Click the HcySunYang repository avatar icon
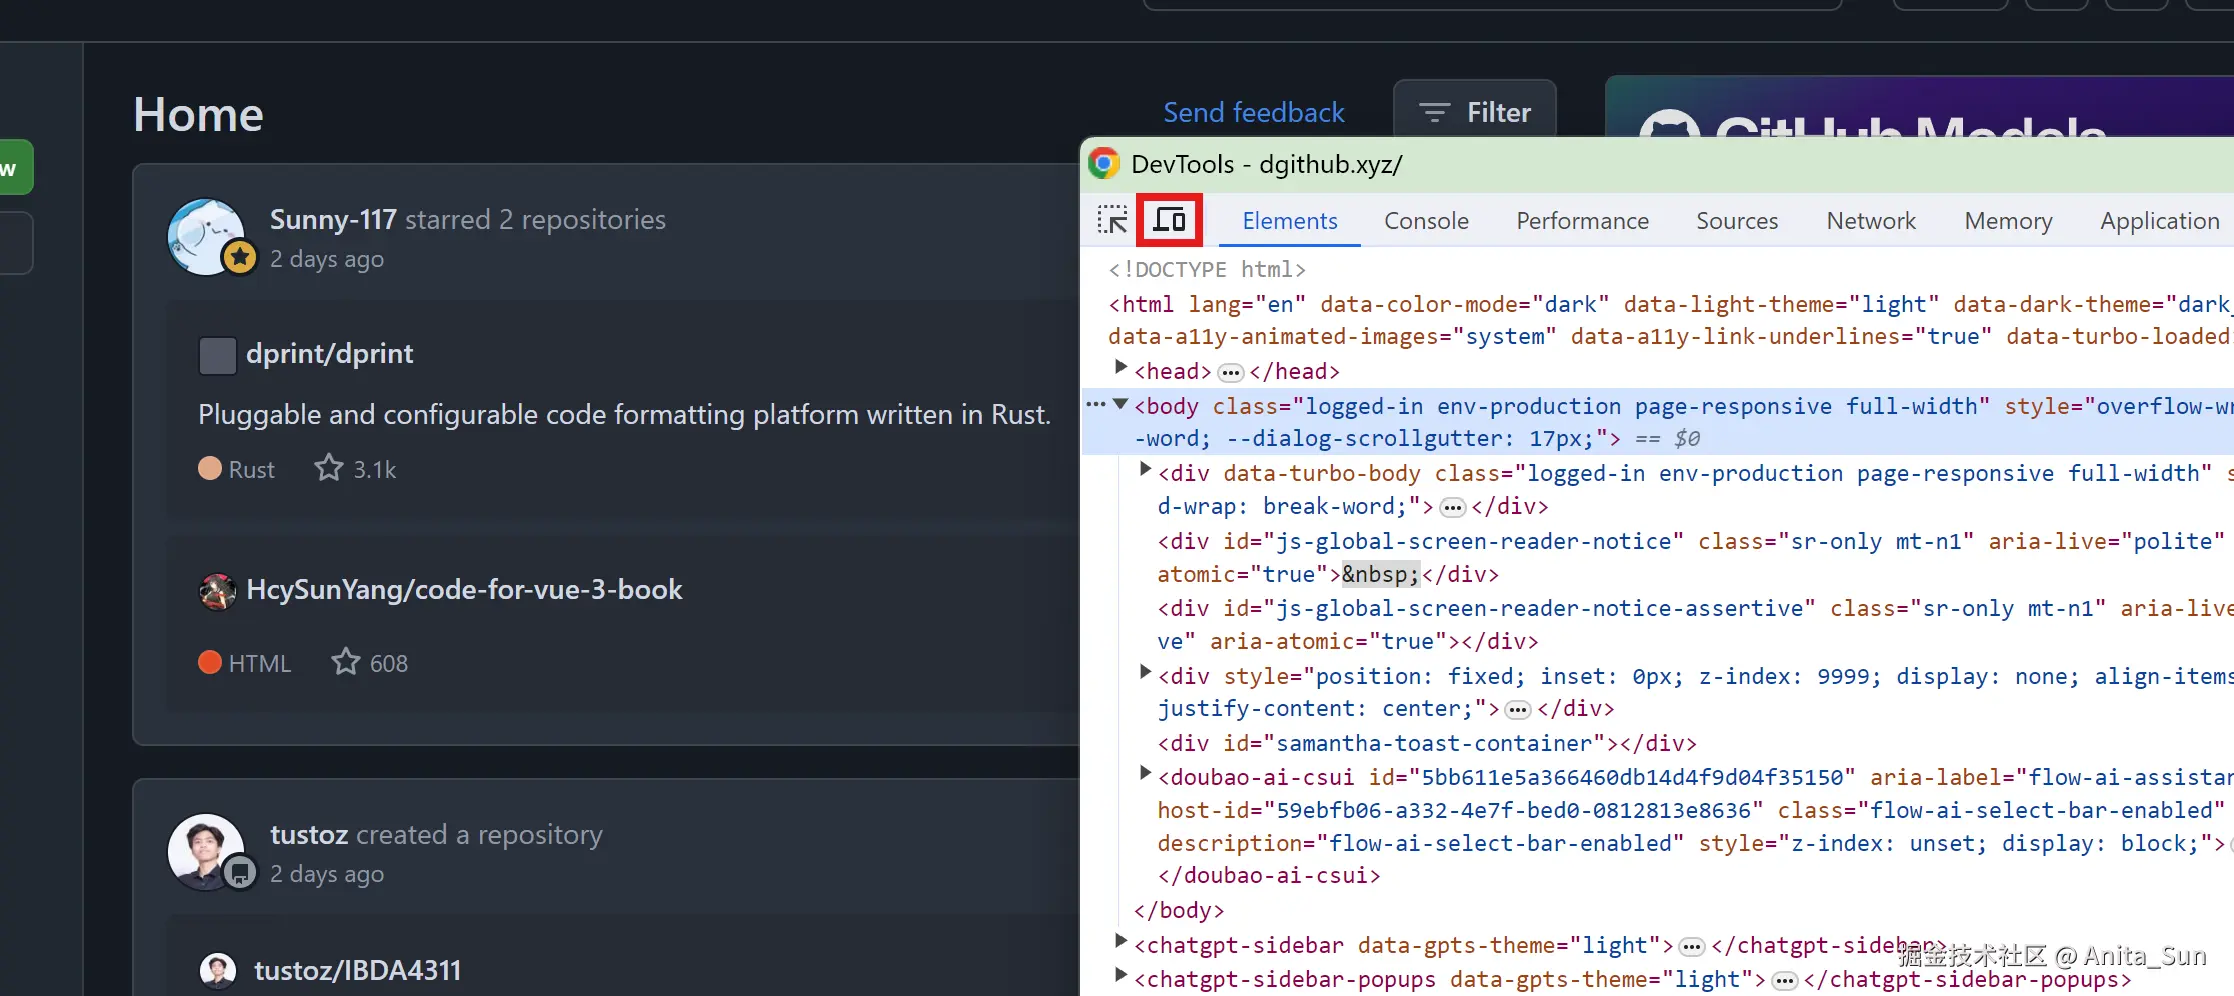Viewport: 2234px width, 996px height. 217,591
